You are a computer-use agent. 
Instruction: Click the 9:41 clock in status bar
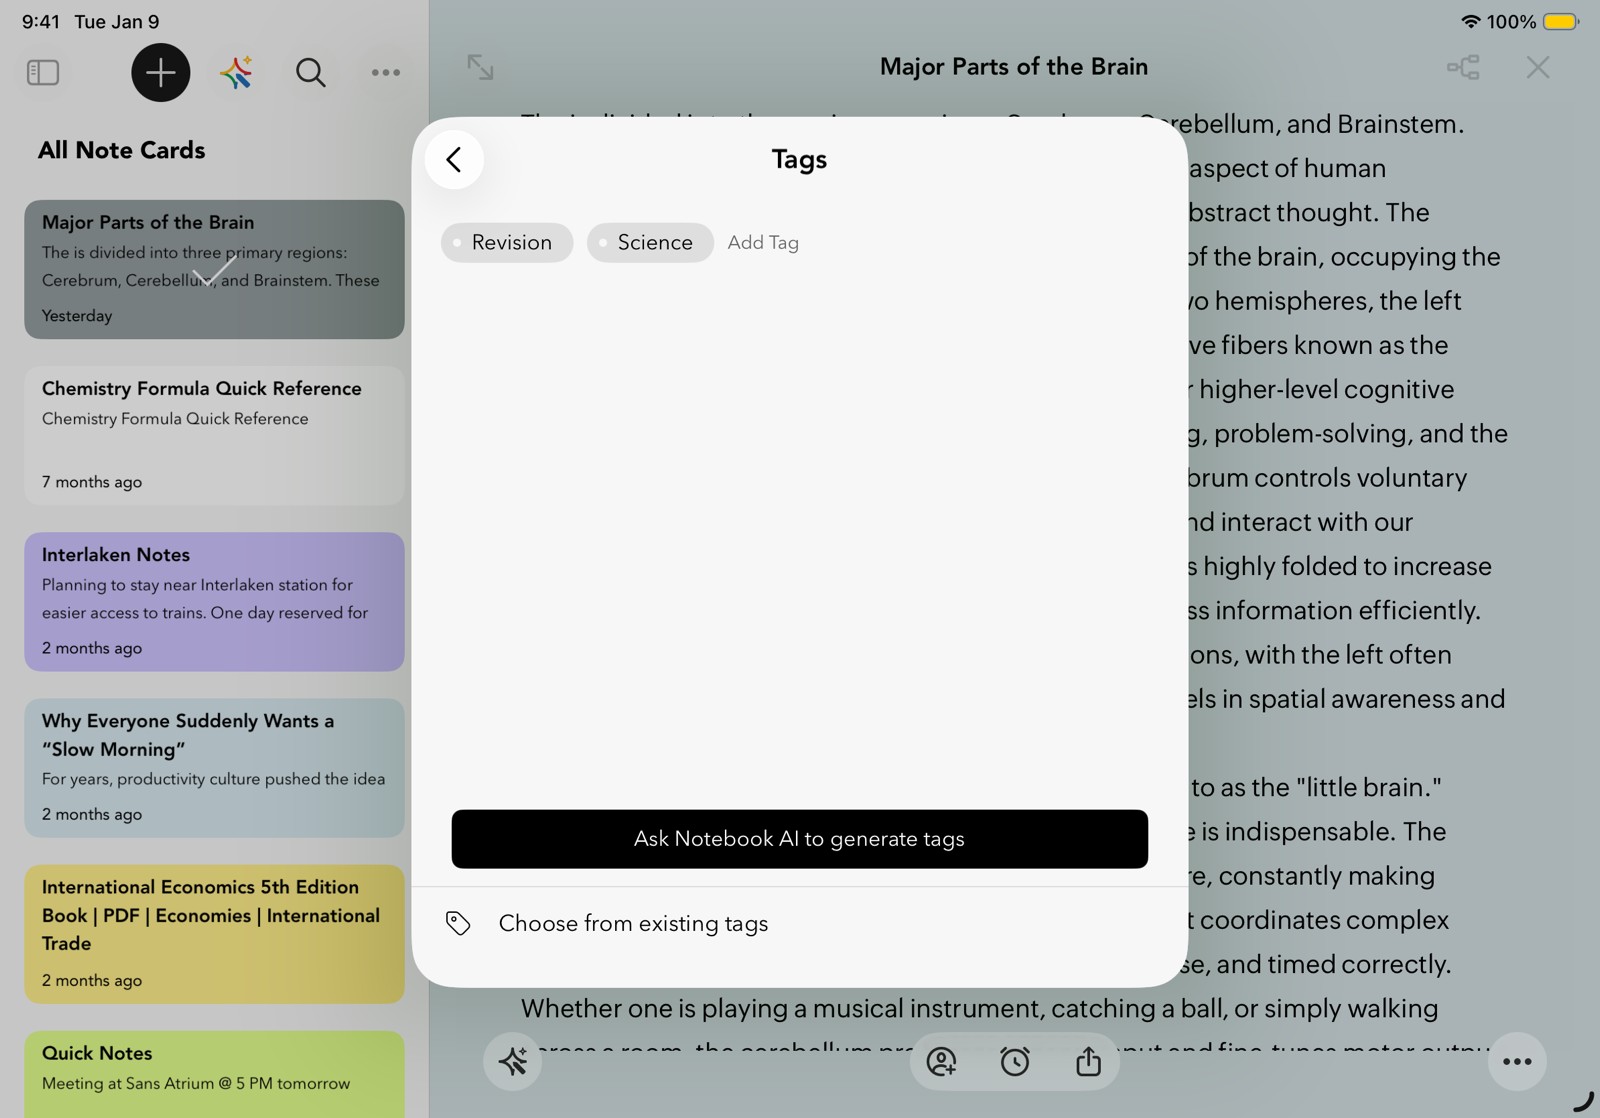click(41, 21)
